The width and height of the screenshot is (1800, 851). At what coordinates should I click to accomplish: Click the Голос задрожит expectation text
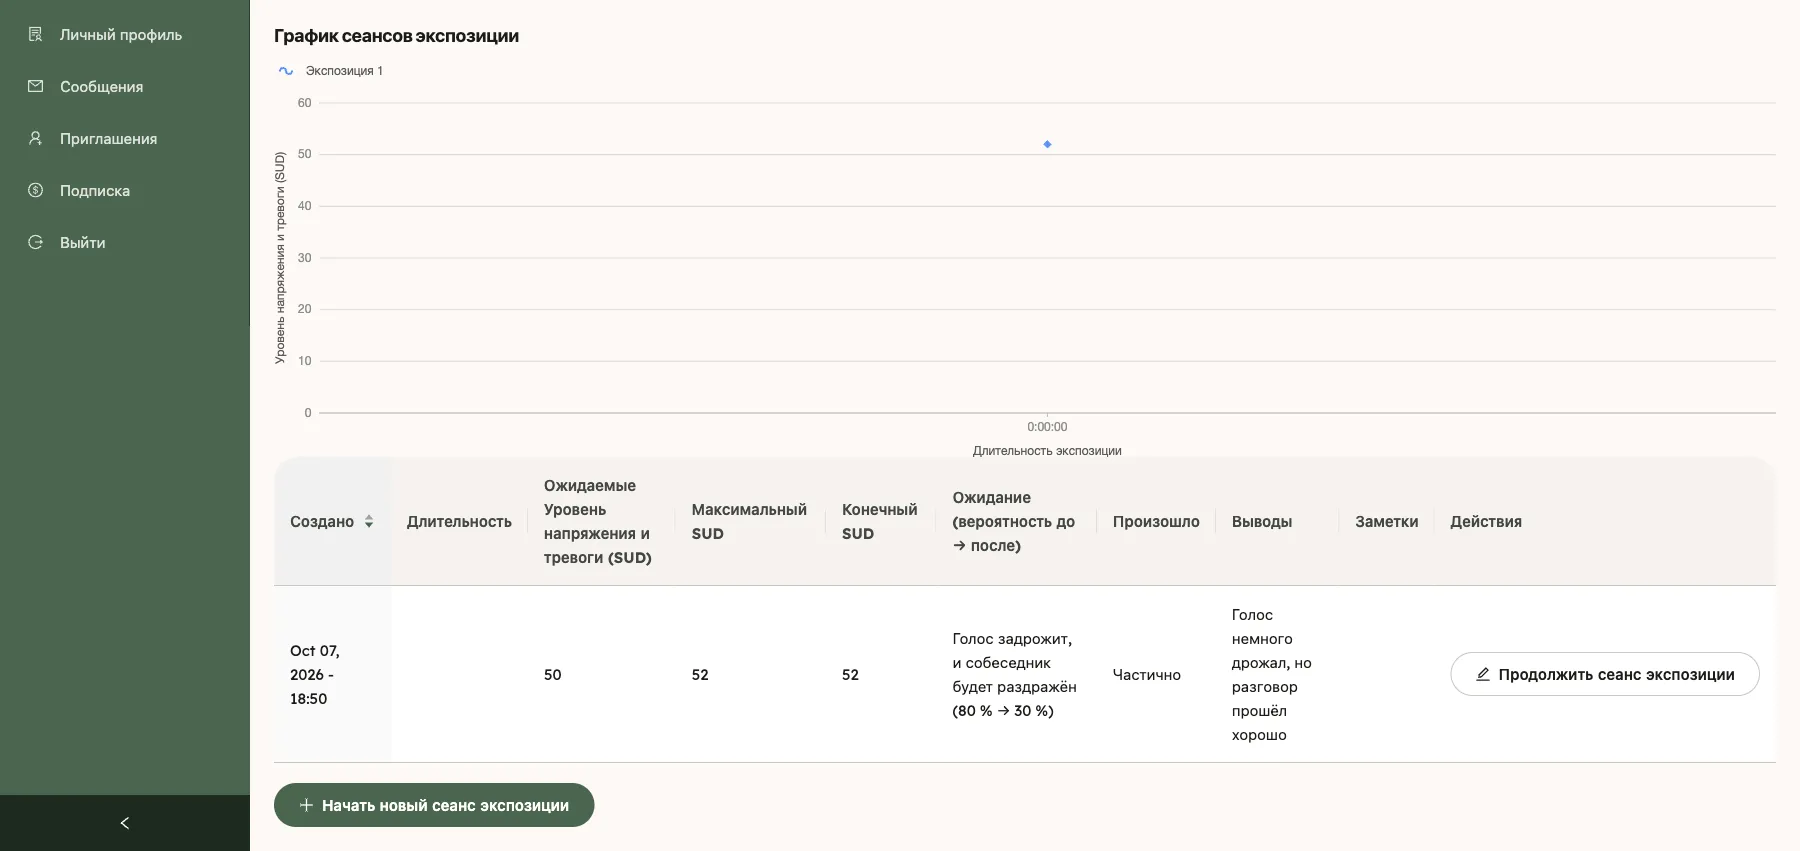1014,675
